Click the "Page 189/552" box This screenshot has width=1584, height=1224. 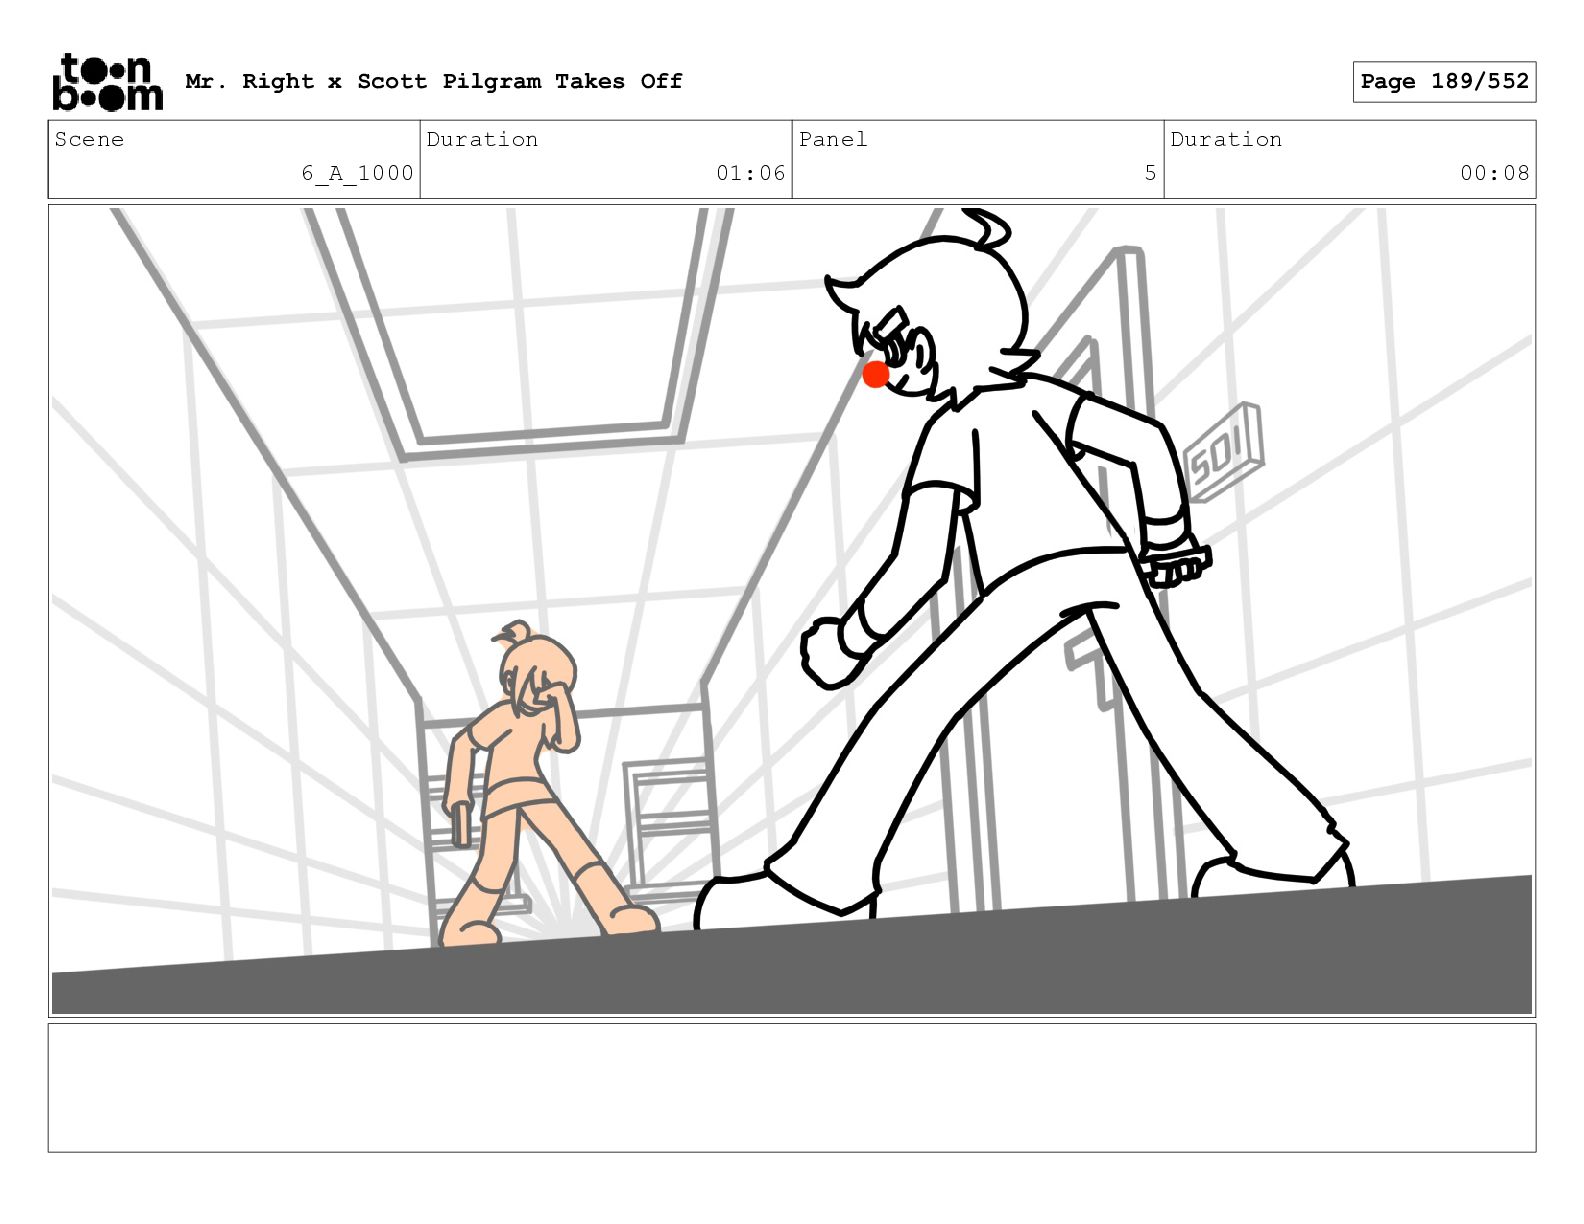click(1444, 82)
